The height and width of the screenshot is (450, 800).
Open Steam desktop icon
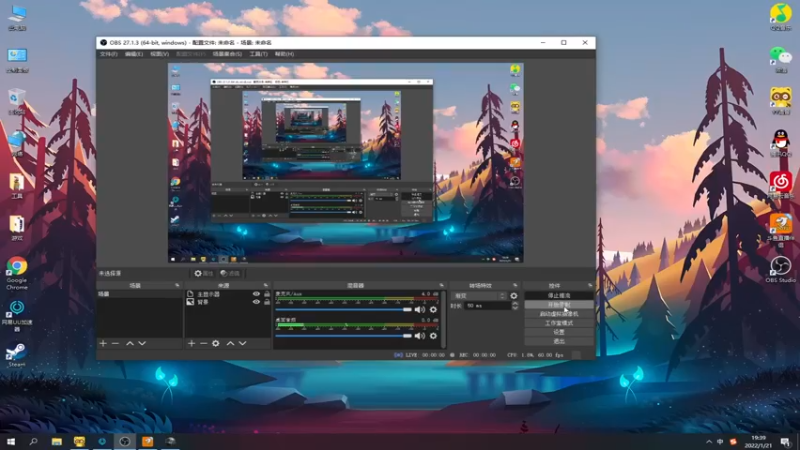point(16,355)
